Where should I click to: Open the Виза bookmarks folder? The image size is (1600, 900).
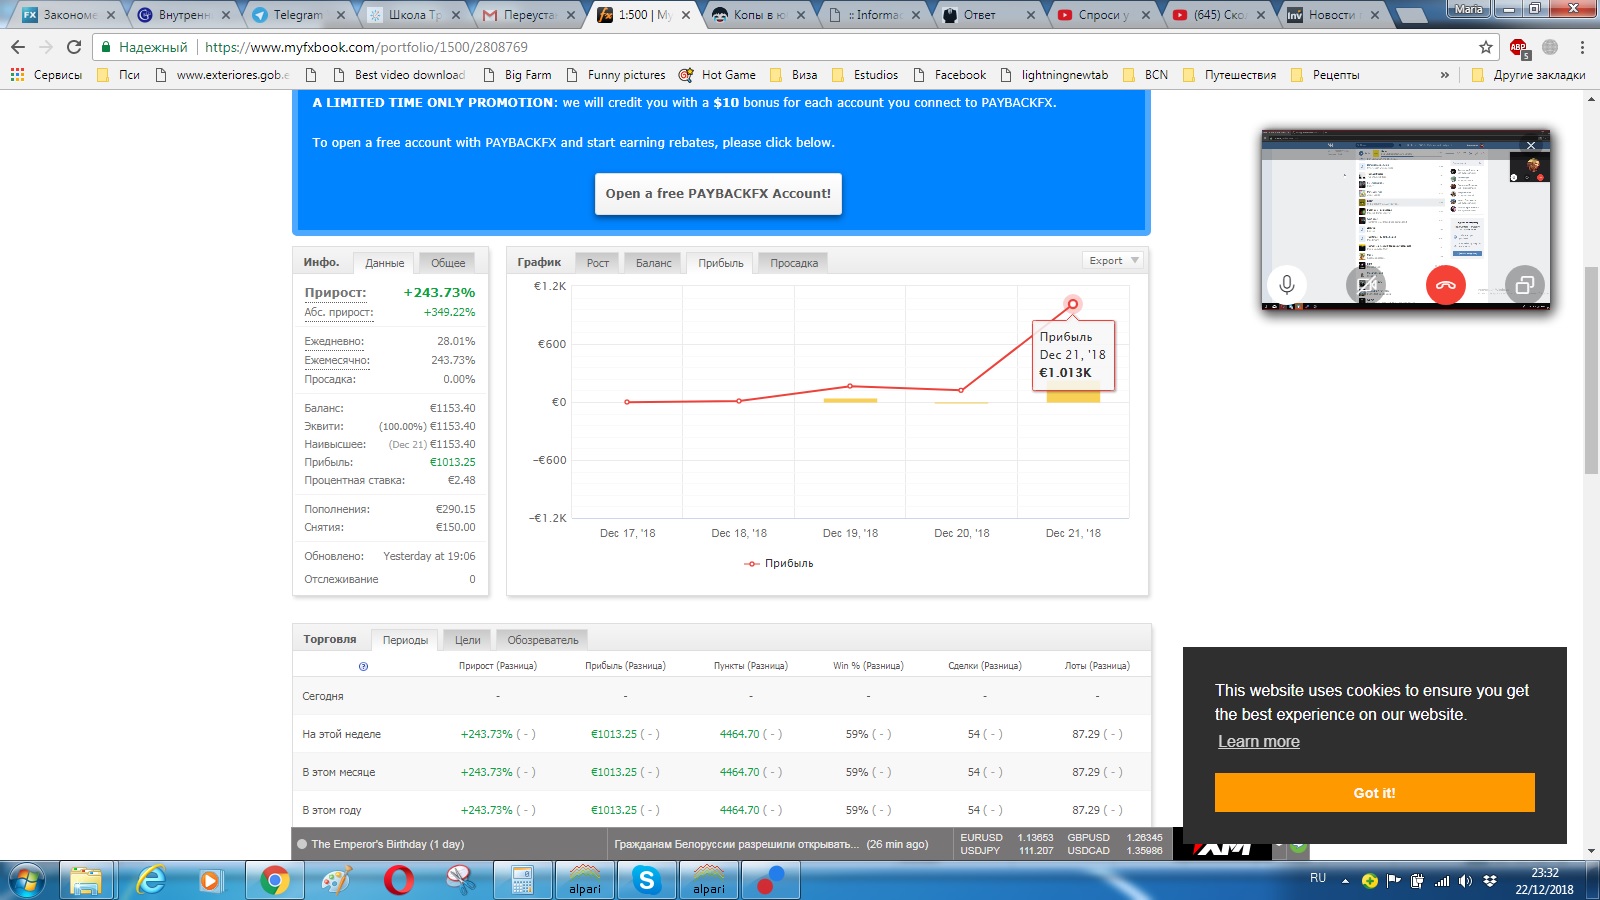793,75
